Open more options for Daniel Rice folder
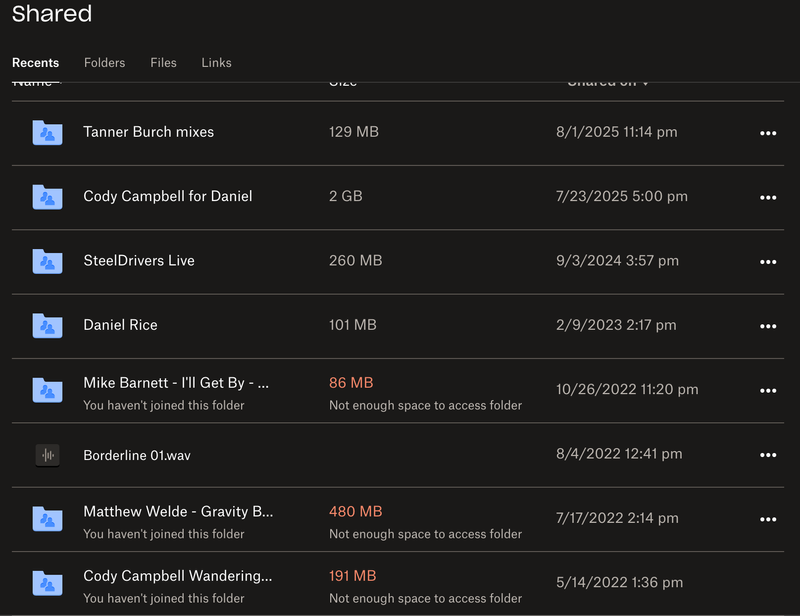 point(768,325)
